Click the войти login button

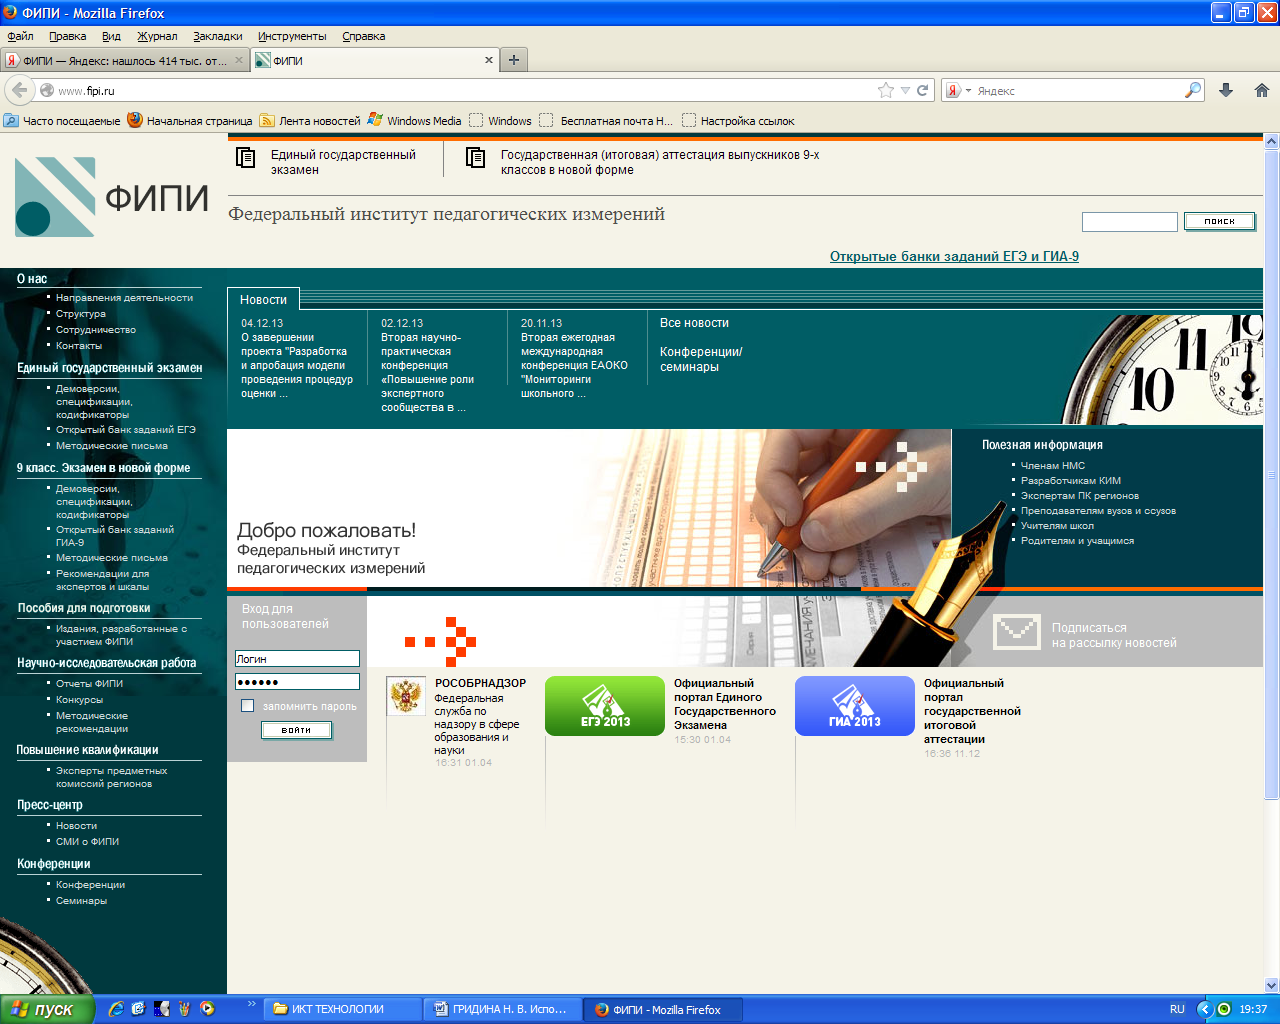[296, 730]
